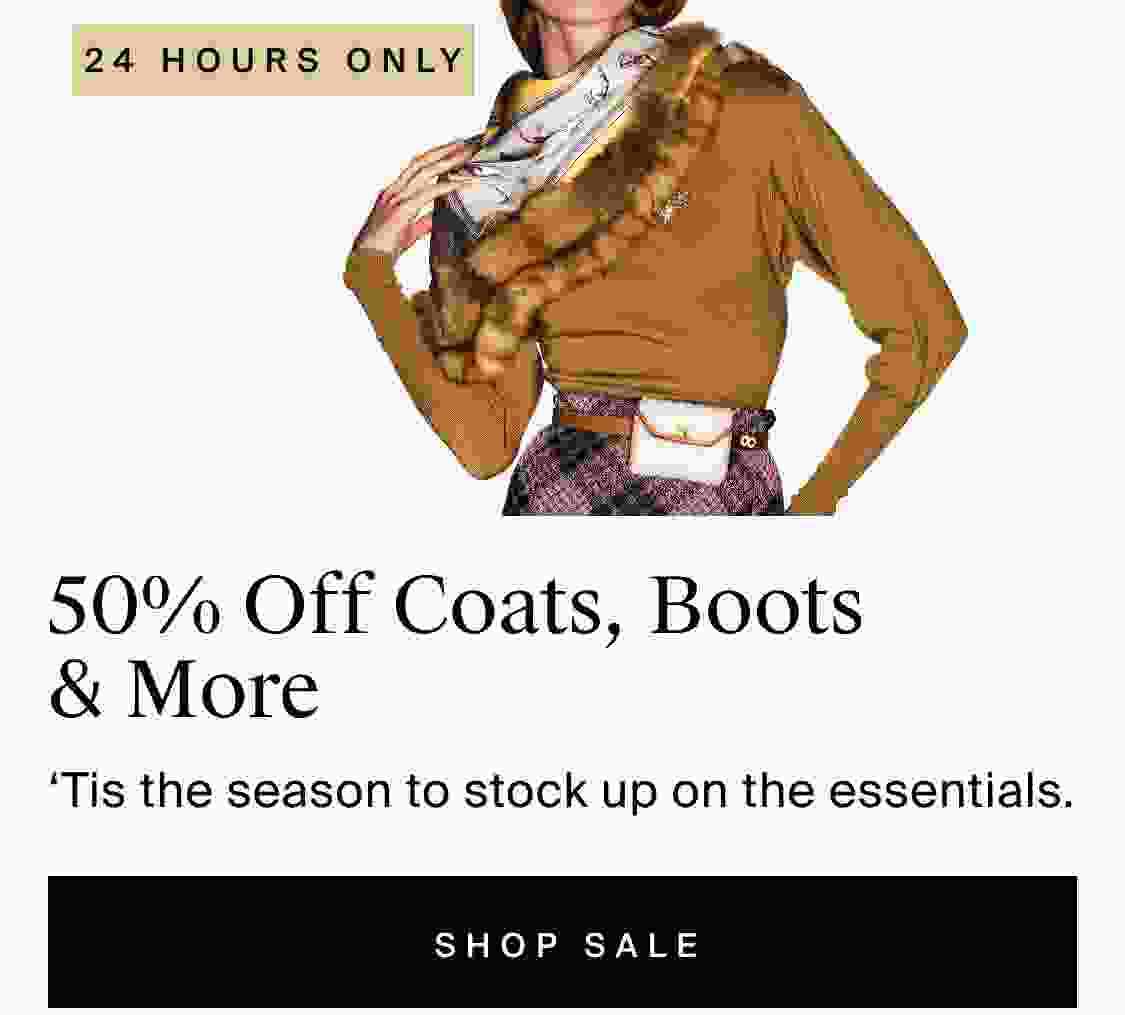
Task: Click the SHOP SALE button
Action: (562, 942)
